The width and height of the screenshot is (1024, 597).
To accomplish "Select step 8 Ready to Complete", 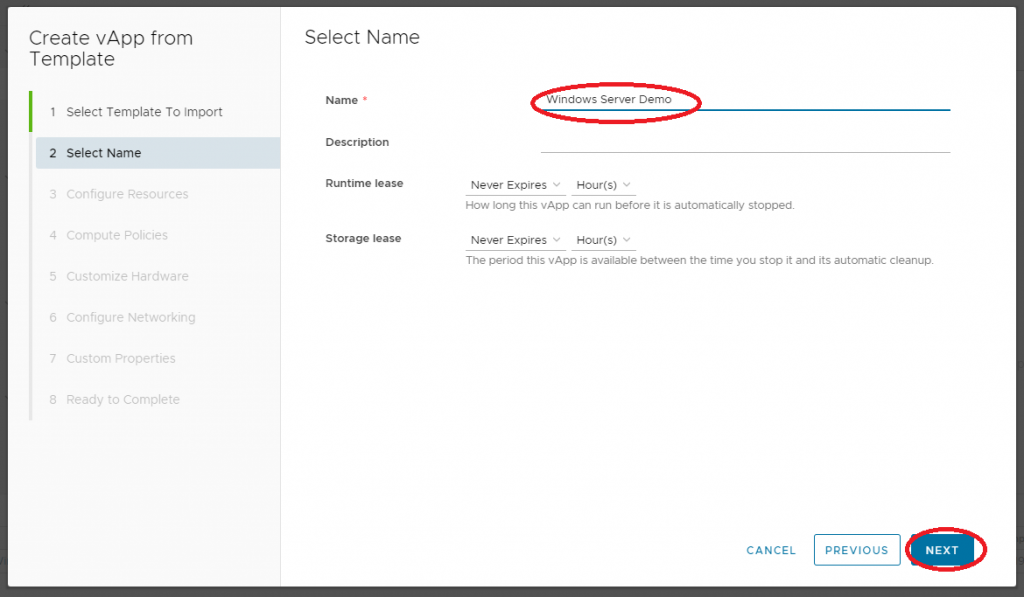I will (158, 400).
